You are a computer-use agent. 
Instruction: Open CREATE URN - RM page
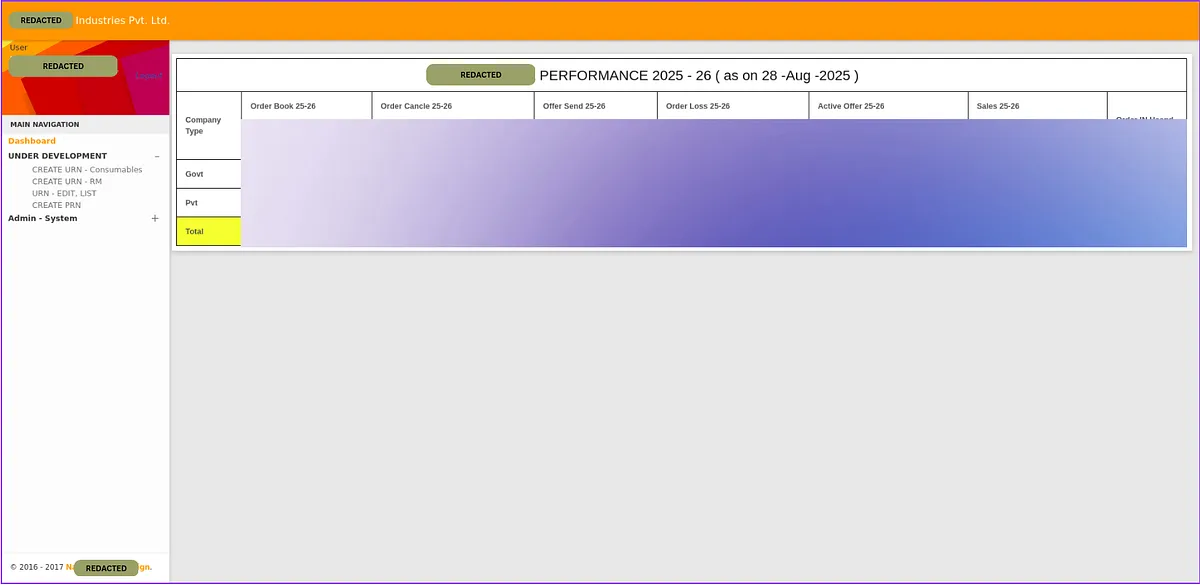[67, 182]
